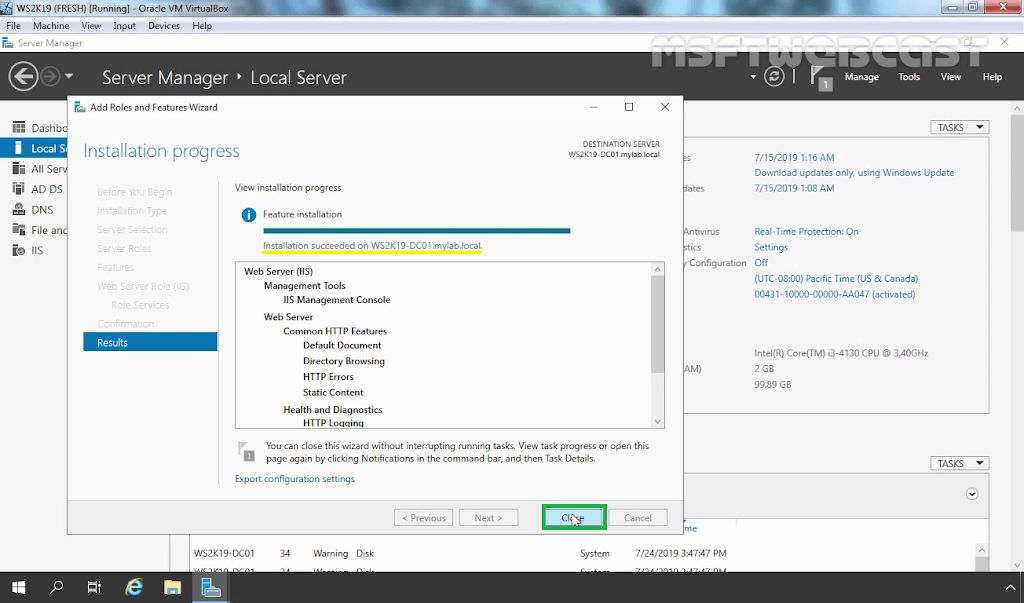The image size is (1024, 603).
Task: Open the Settings link under Real-Time Protection
Action: tap(771, 247)
